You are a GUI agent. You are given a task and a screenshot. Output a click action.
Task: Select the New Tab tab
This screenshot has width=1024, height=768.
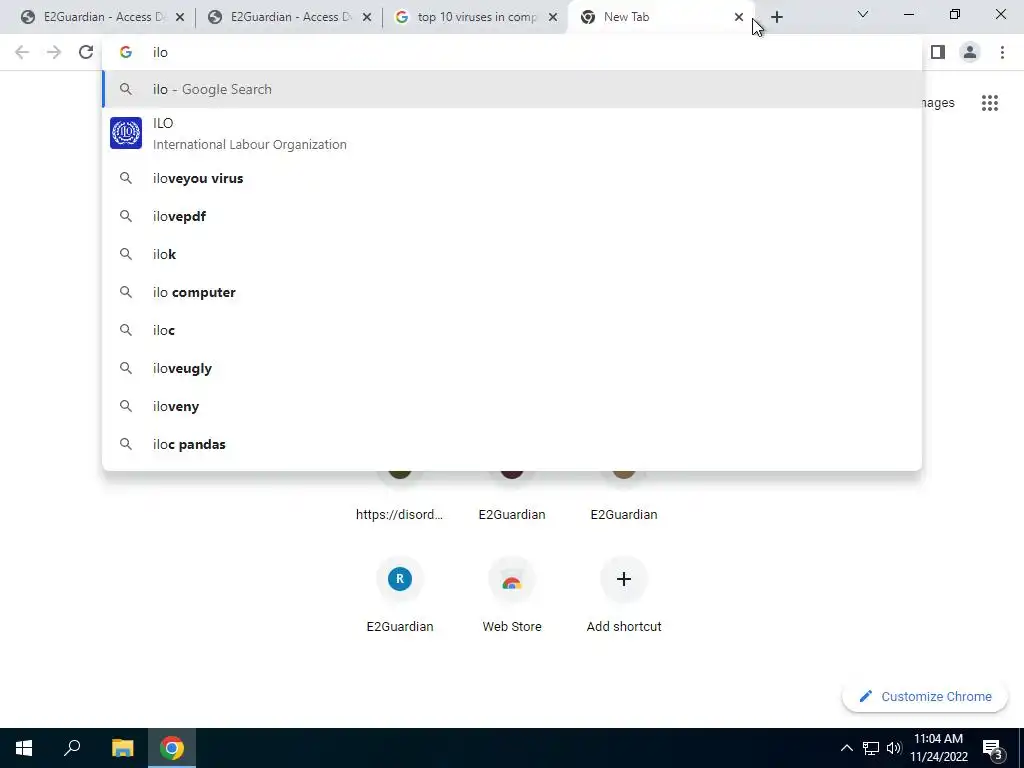pyautogui.click(x=662, y=17)
